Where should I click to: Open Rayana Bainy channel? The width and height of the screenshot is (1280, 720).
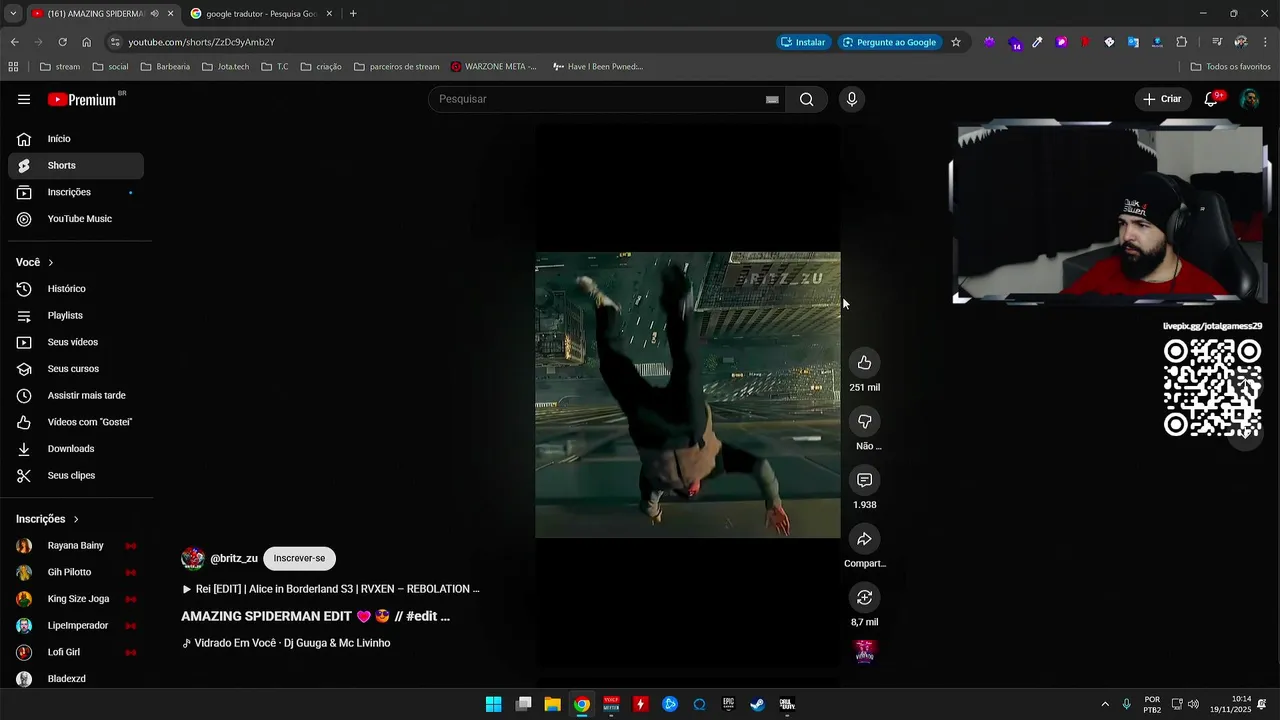click(x=76, y=546)
